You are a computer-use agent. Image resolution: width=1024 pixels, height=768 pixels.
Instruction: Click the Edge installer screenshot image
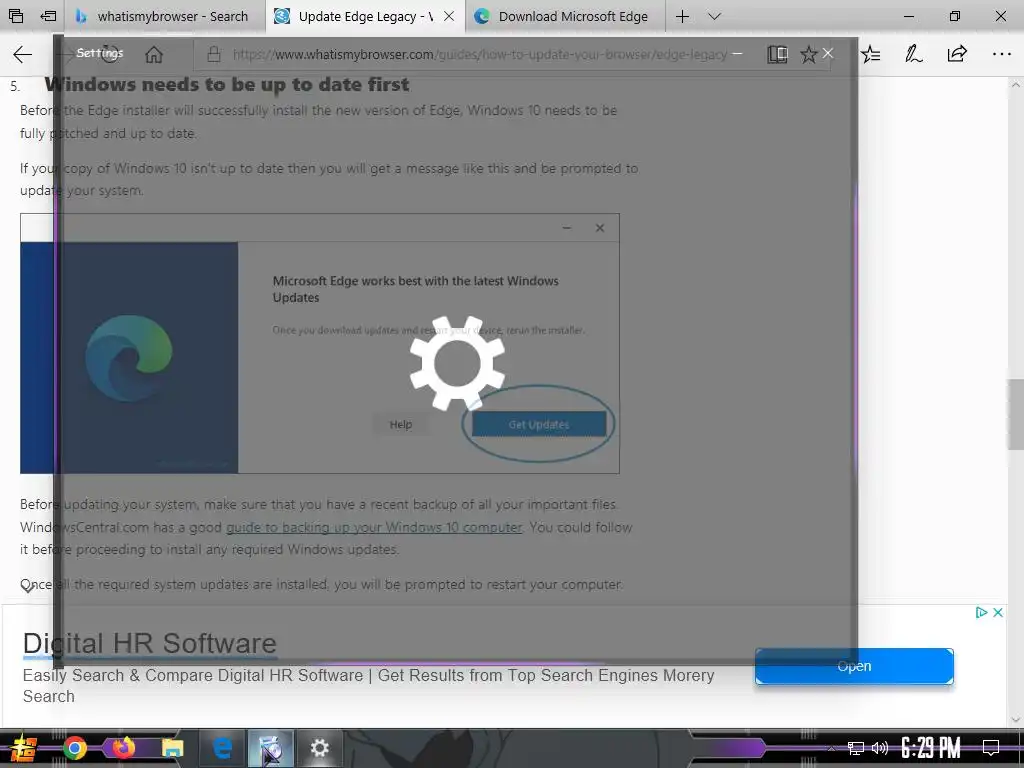click(319, 344)
